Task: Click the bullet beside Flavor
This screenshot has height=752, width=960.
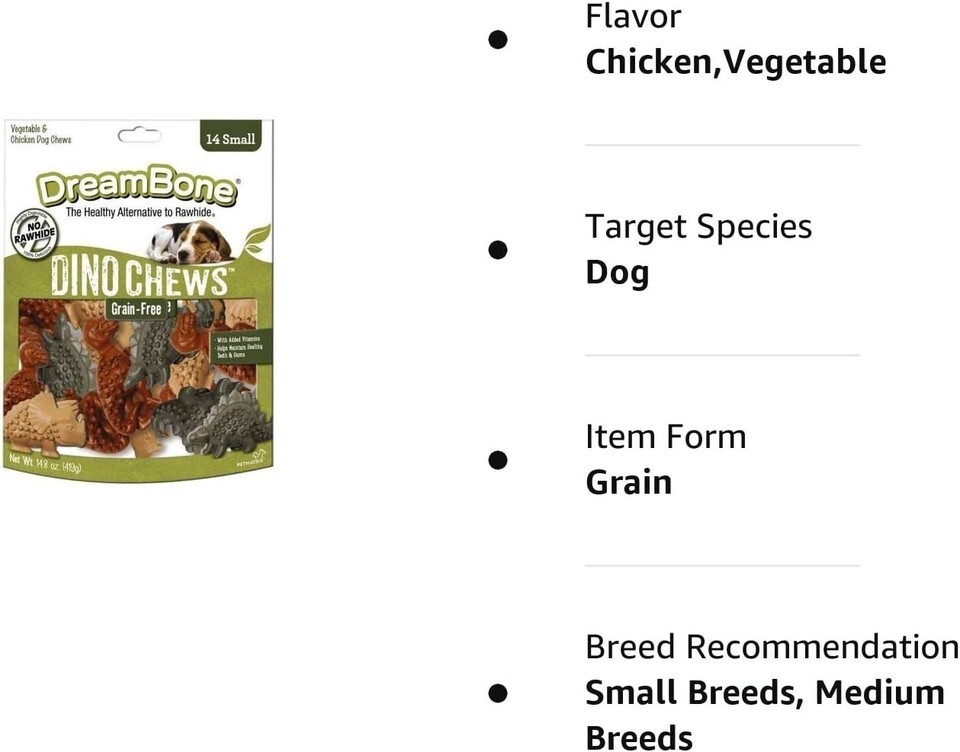Action: click(x=498, y=40)
